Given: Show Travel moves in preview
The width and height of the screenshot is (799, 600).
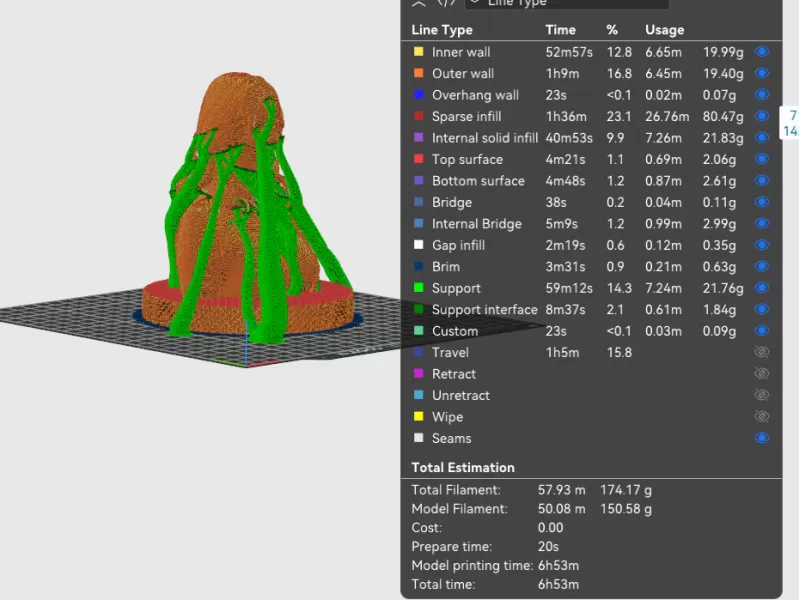Looking at the screenshot, I should tap(762, 352).
